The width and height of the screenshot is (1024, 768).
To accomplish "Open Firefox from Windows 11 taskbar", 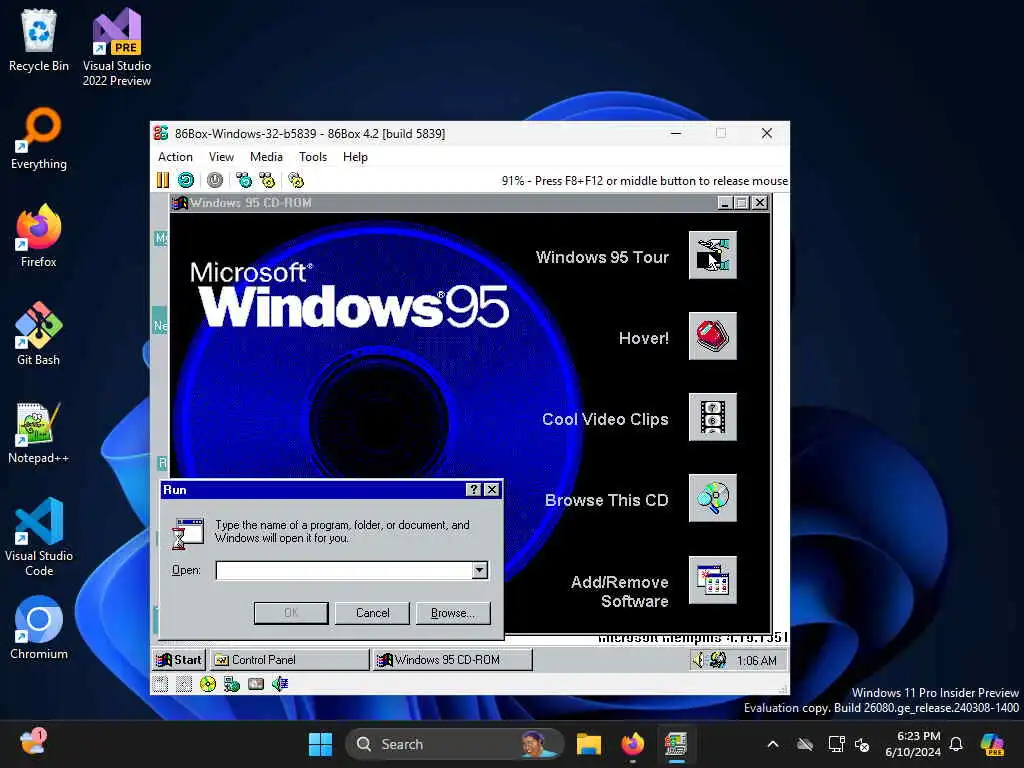I will click(632, 744).
